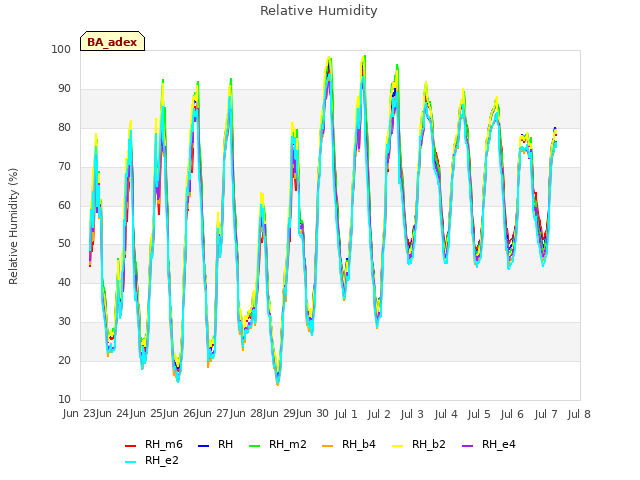
Task: Click the 30 y-axis tick label
Action: 64,322
